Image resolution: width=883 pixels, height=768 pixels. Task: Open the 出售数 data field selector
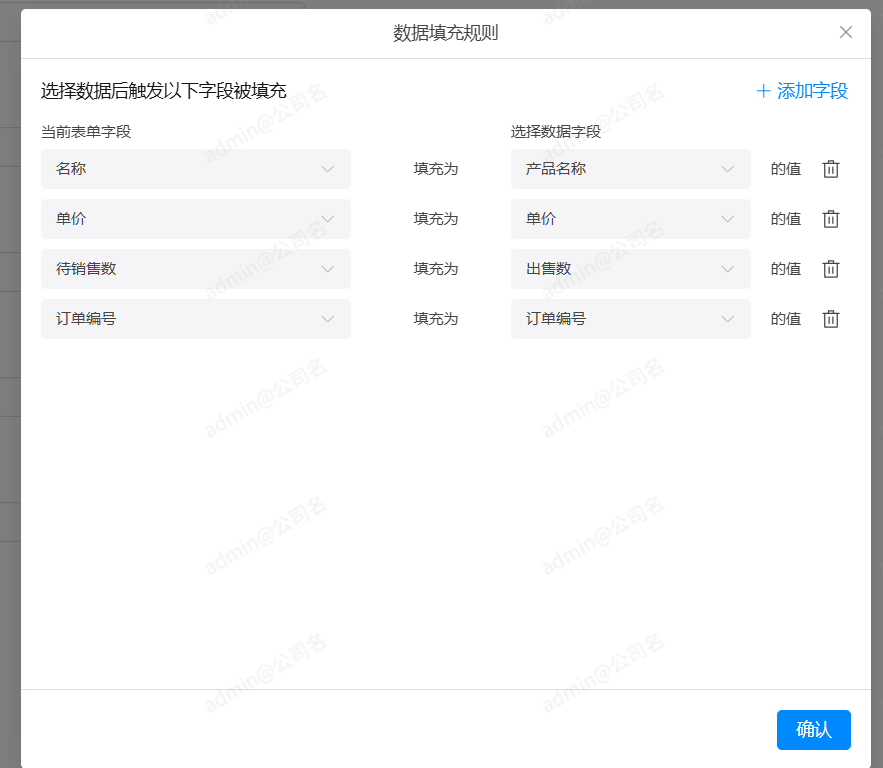pyautogui.click(x=630, y=269)
